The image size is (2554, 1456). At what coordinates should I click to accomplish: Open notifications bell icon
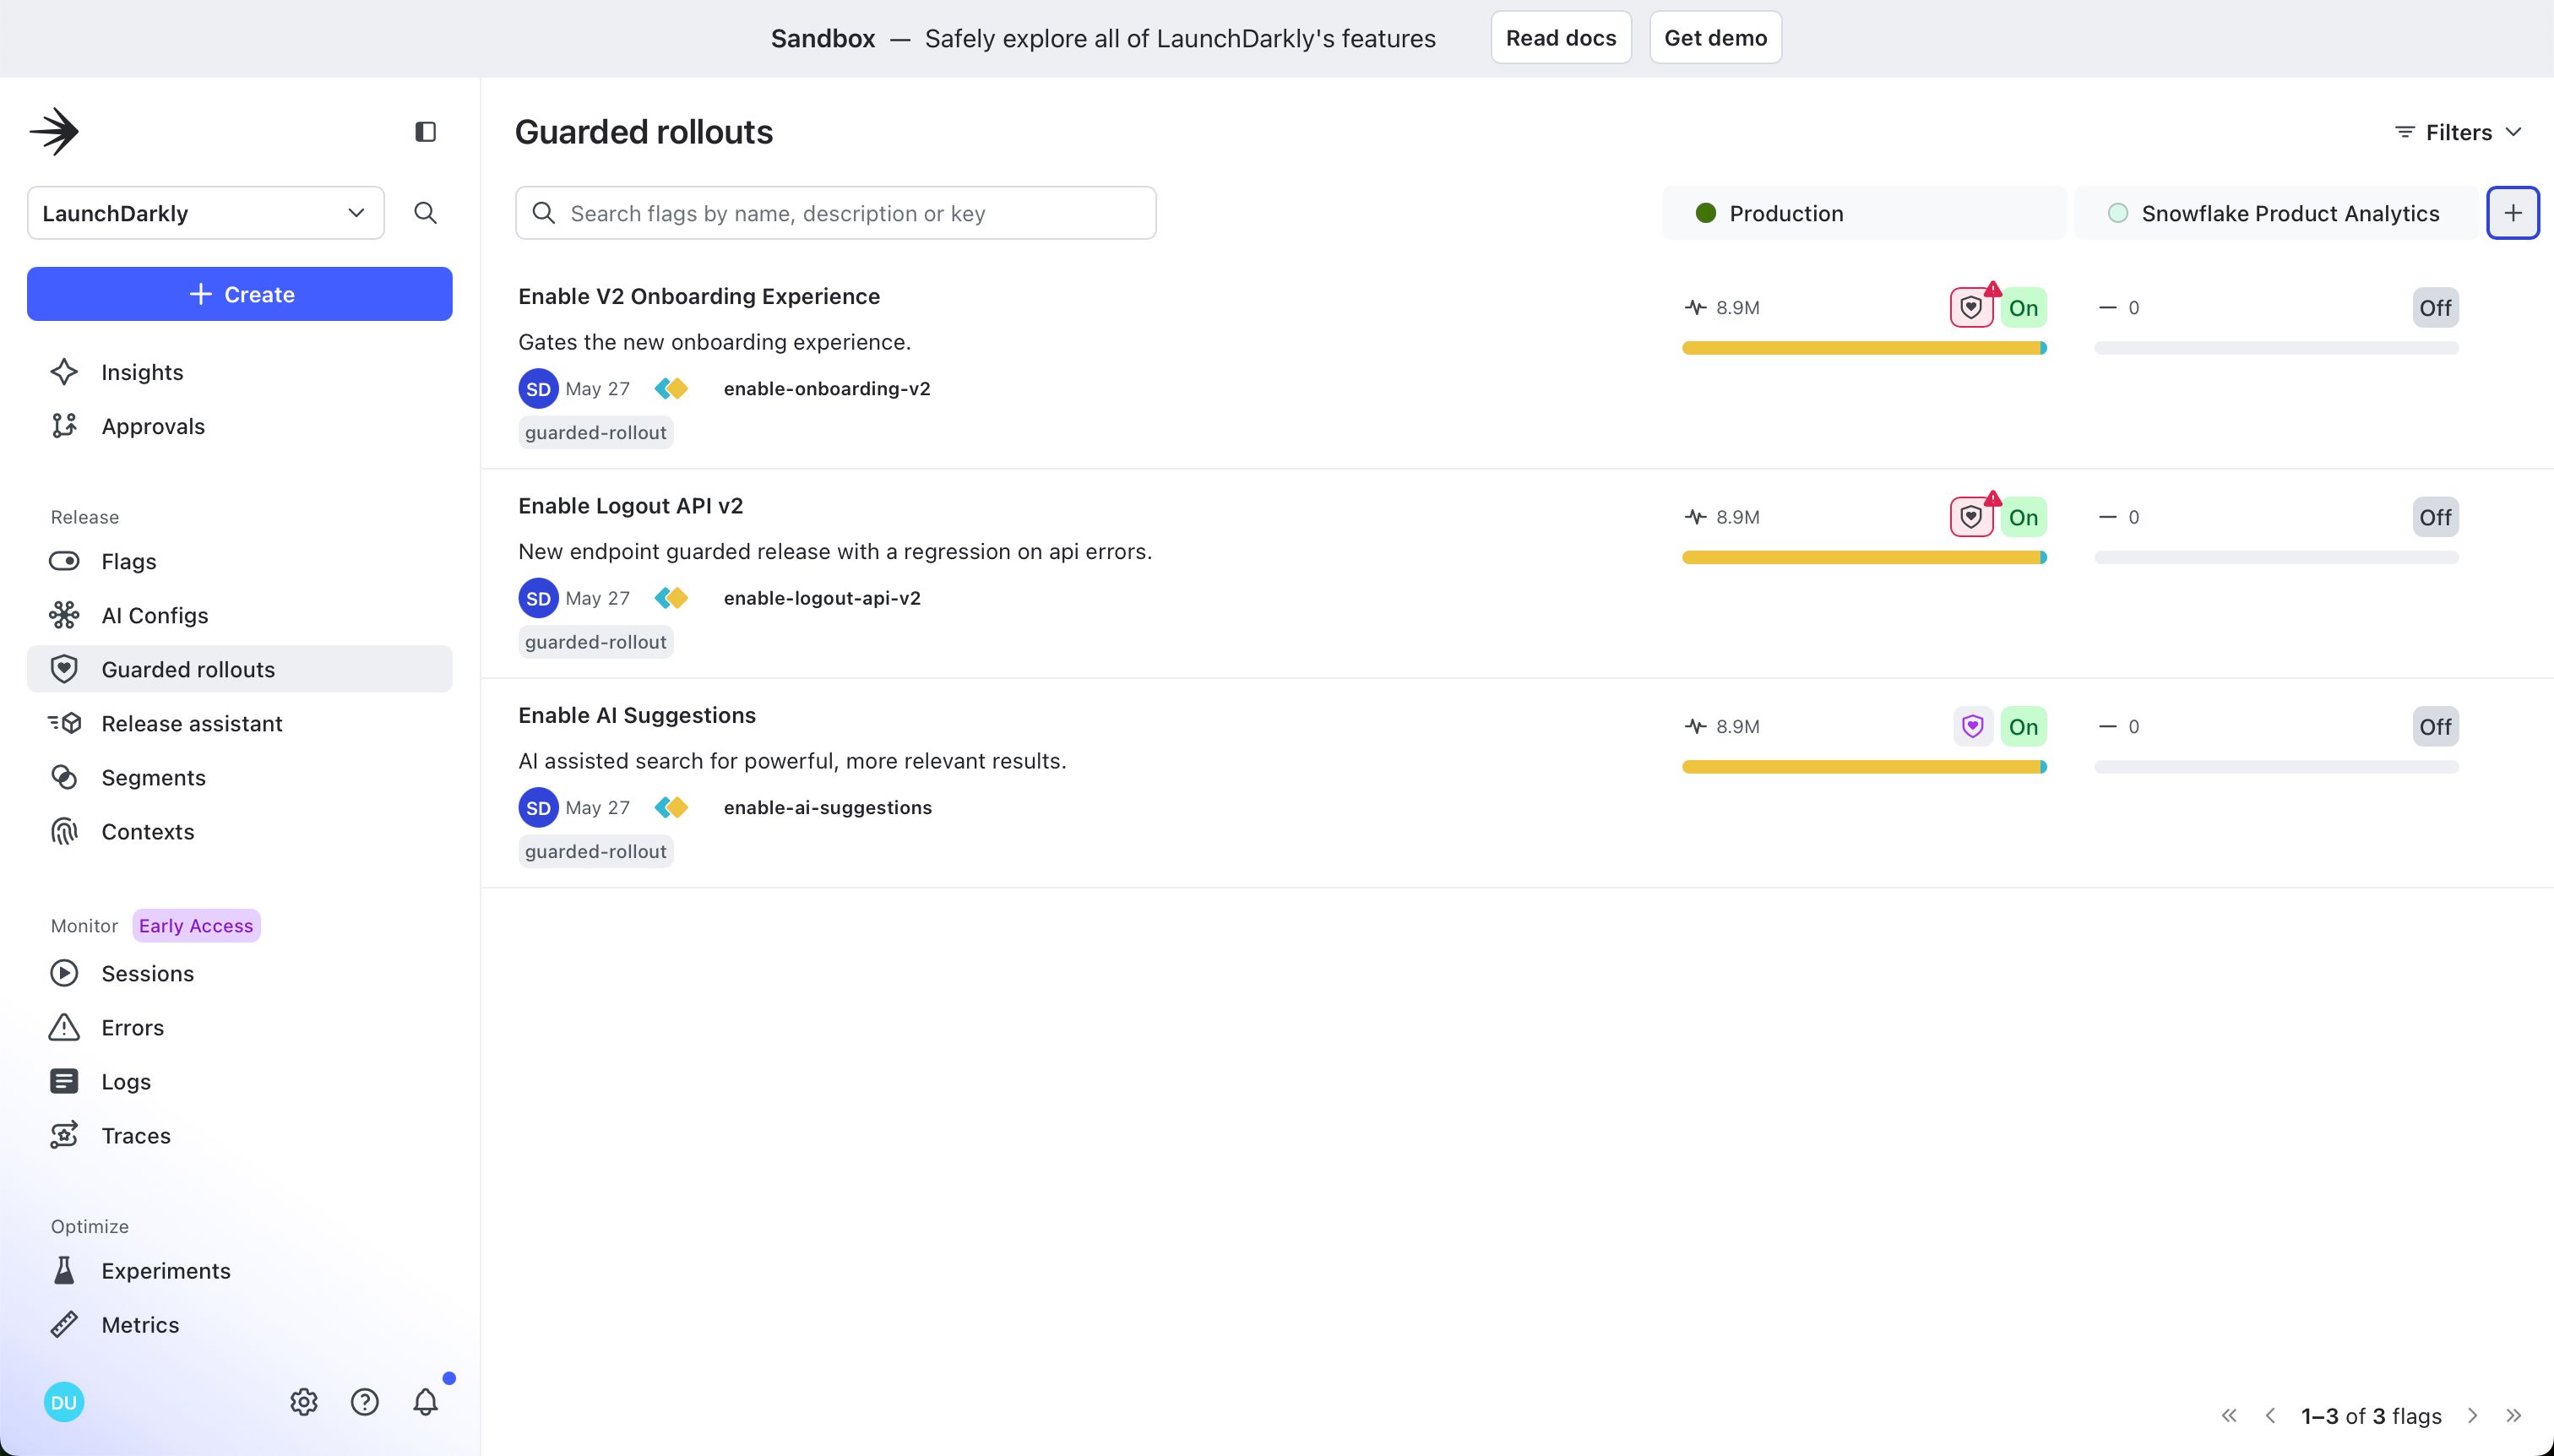coord(425,1402)
